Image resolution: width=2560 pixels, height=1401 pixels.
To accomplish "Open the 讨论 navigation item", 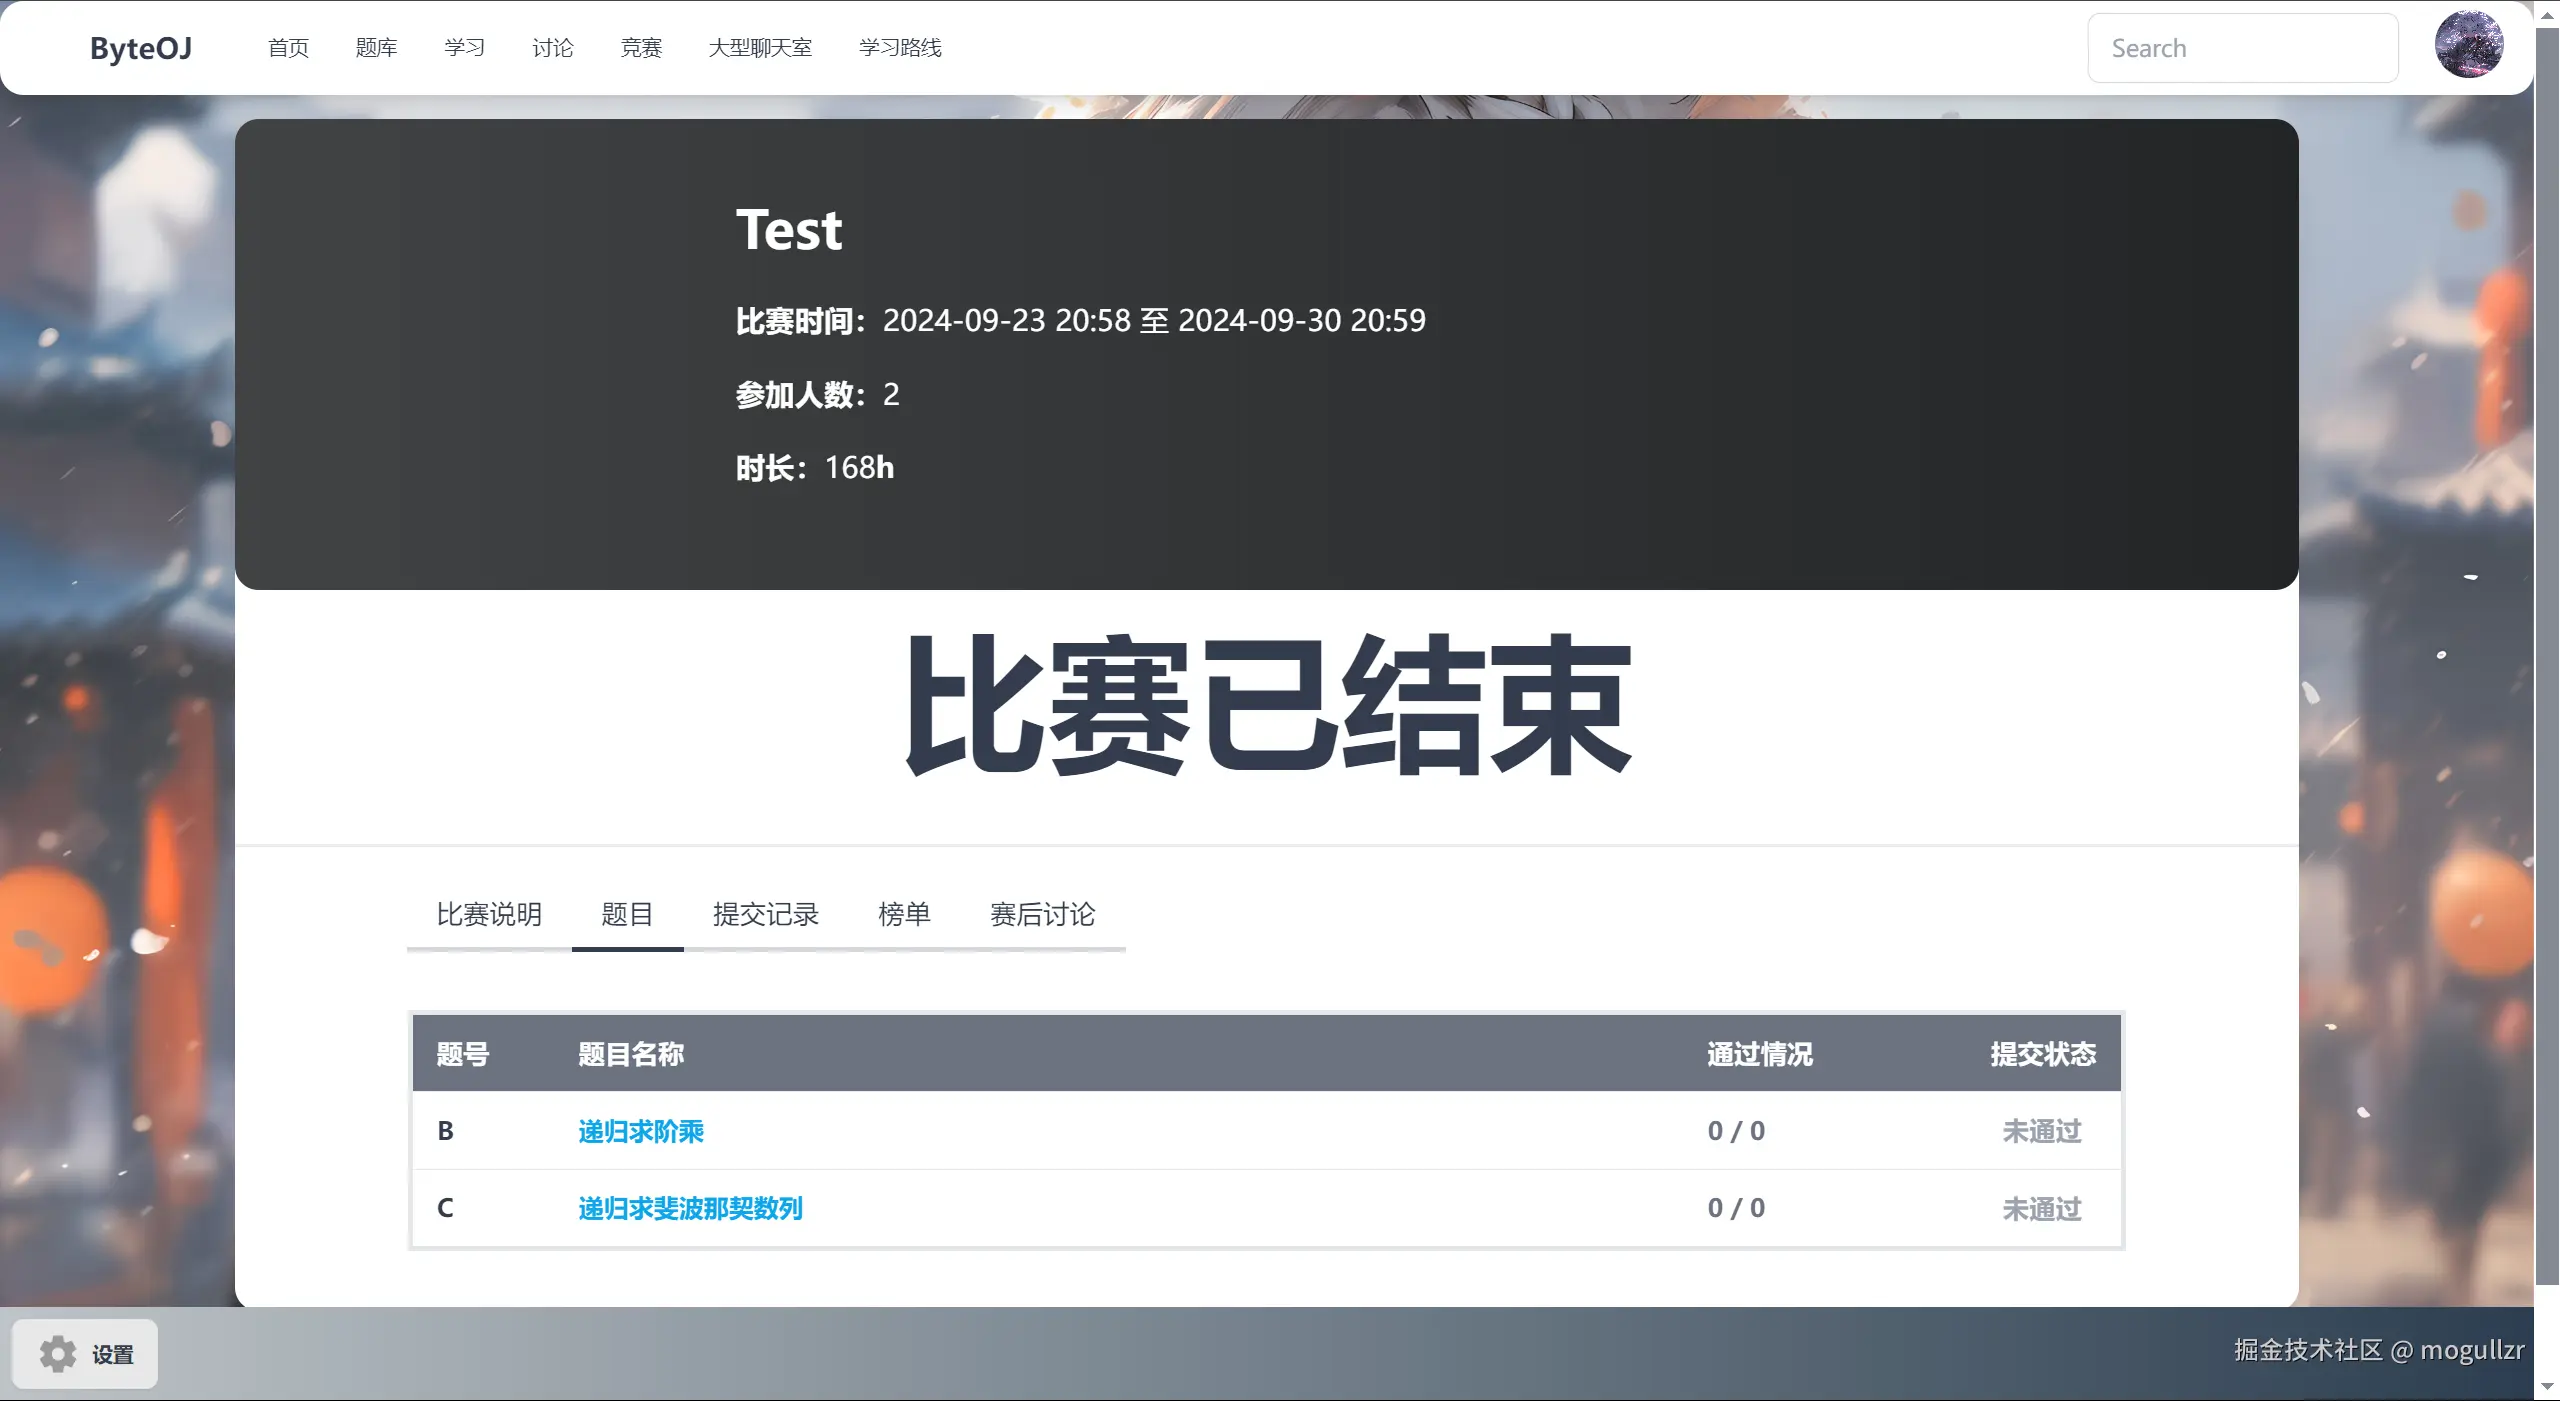I will tap(553, 47).
